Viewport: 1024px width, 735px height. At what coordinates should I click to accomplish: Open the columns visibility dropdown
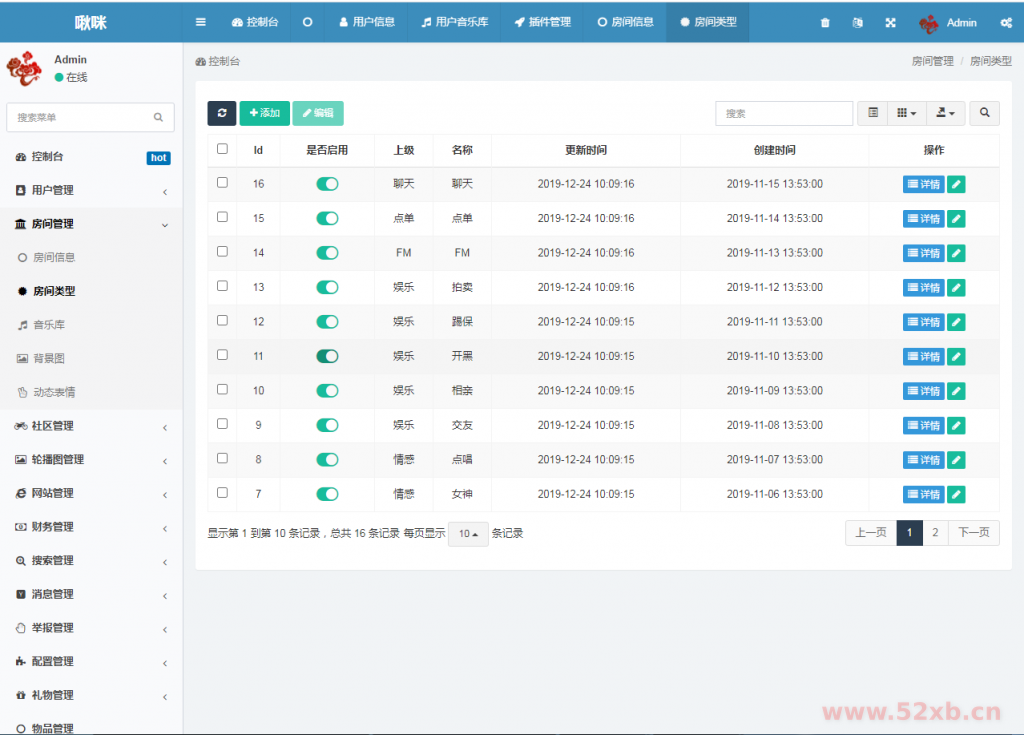click(x=906, y=113)
